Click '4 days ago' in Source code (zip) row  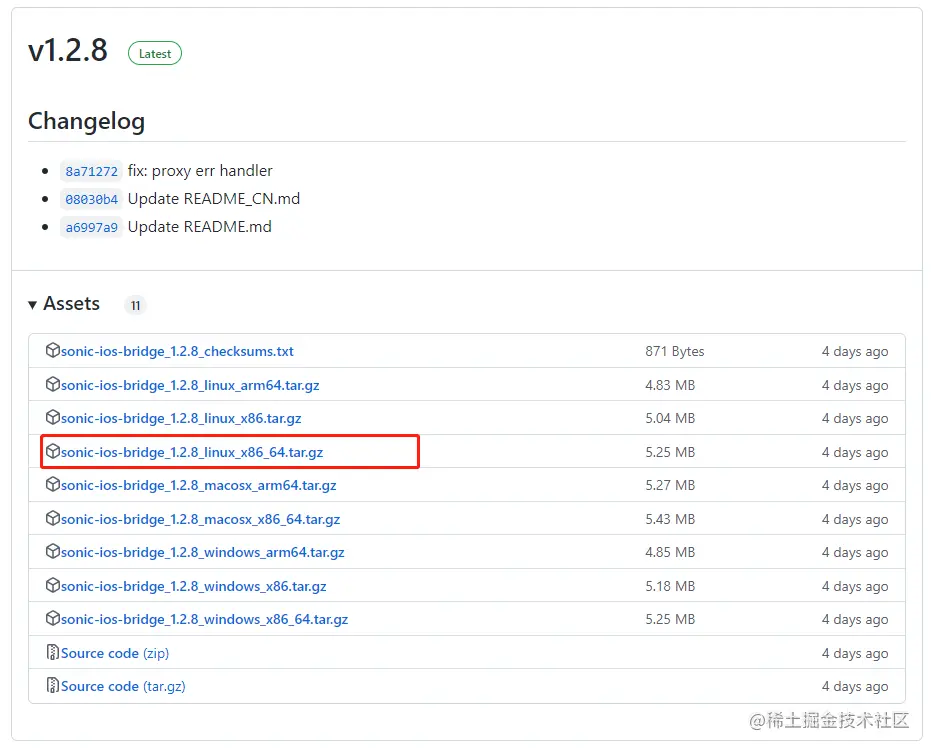pos(855,653)
